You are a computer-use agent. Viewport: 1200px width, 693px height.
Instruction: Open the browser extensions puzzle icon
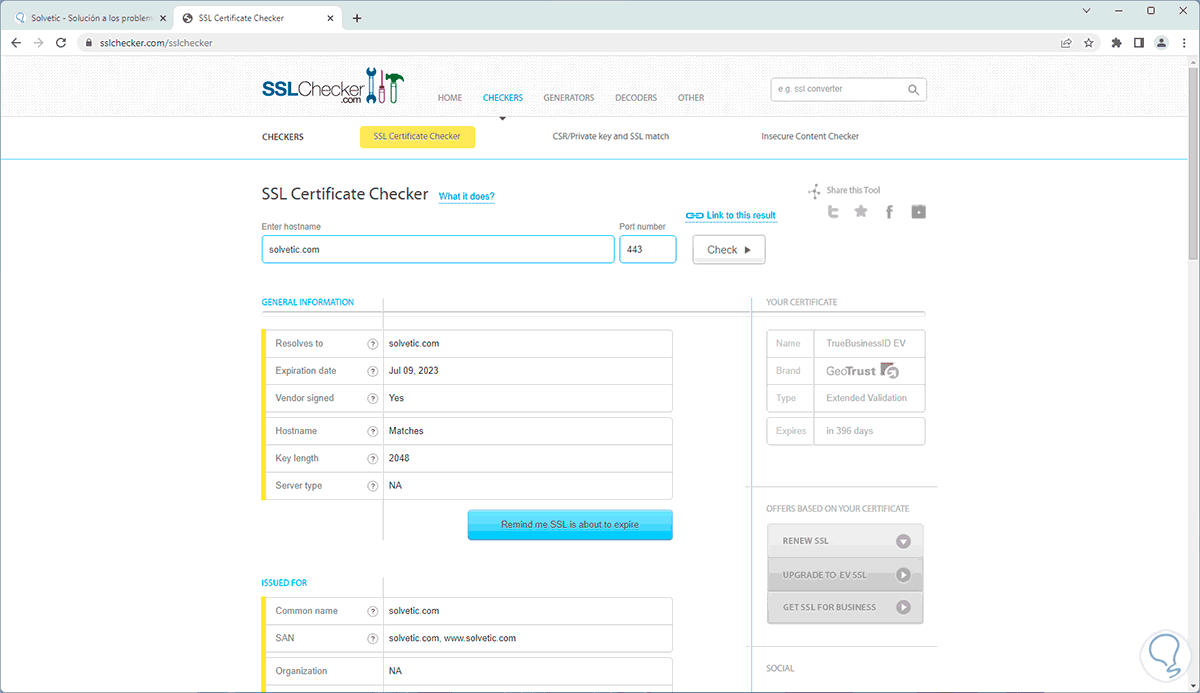coord(1116,43)
